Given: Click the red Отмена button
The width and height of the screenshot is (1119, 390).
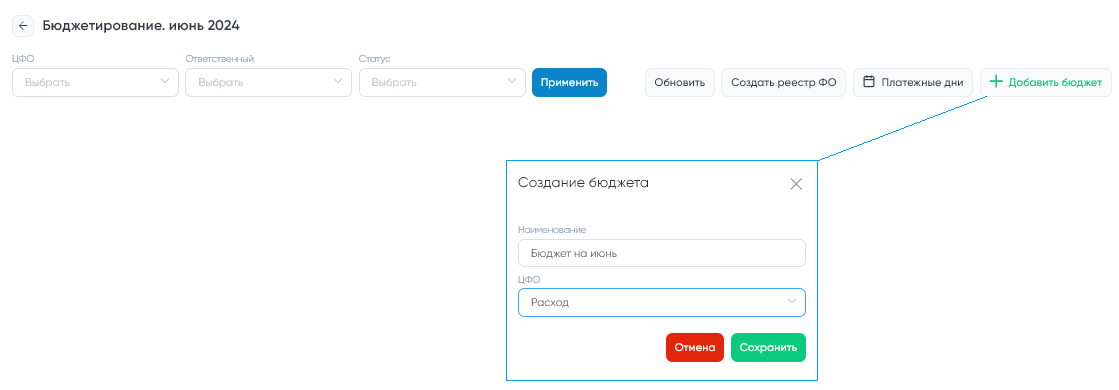Looking at the screenshot, I should [x=694, y=348].
